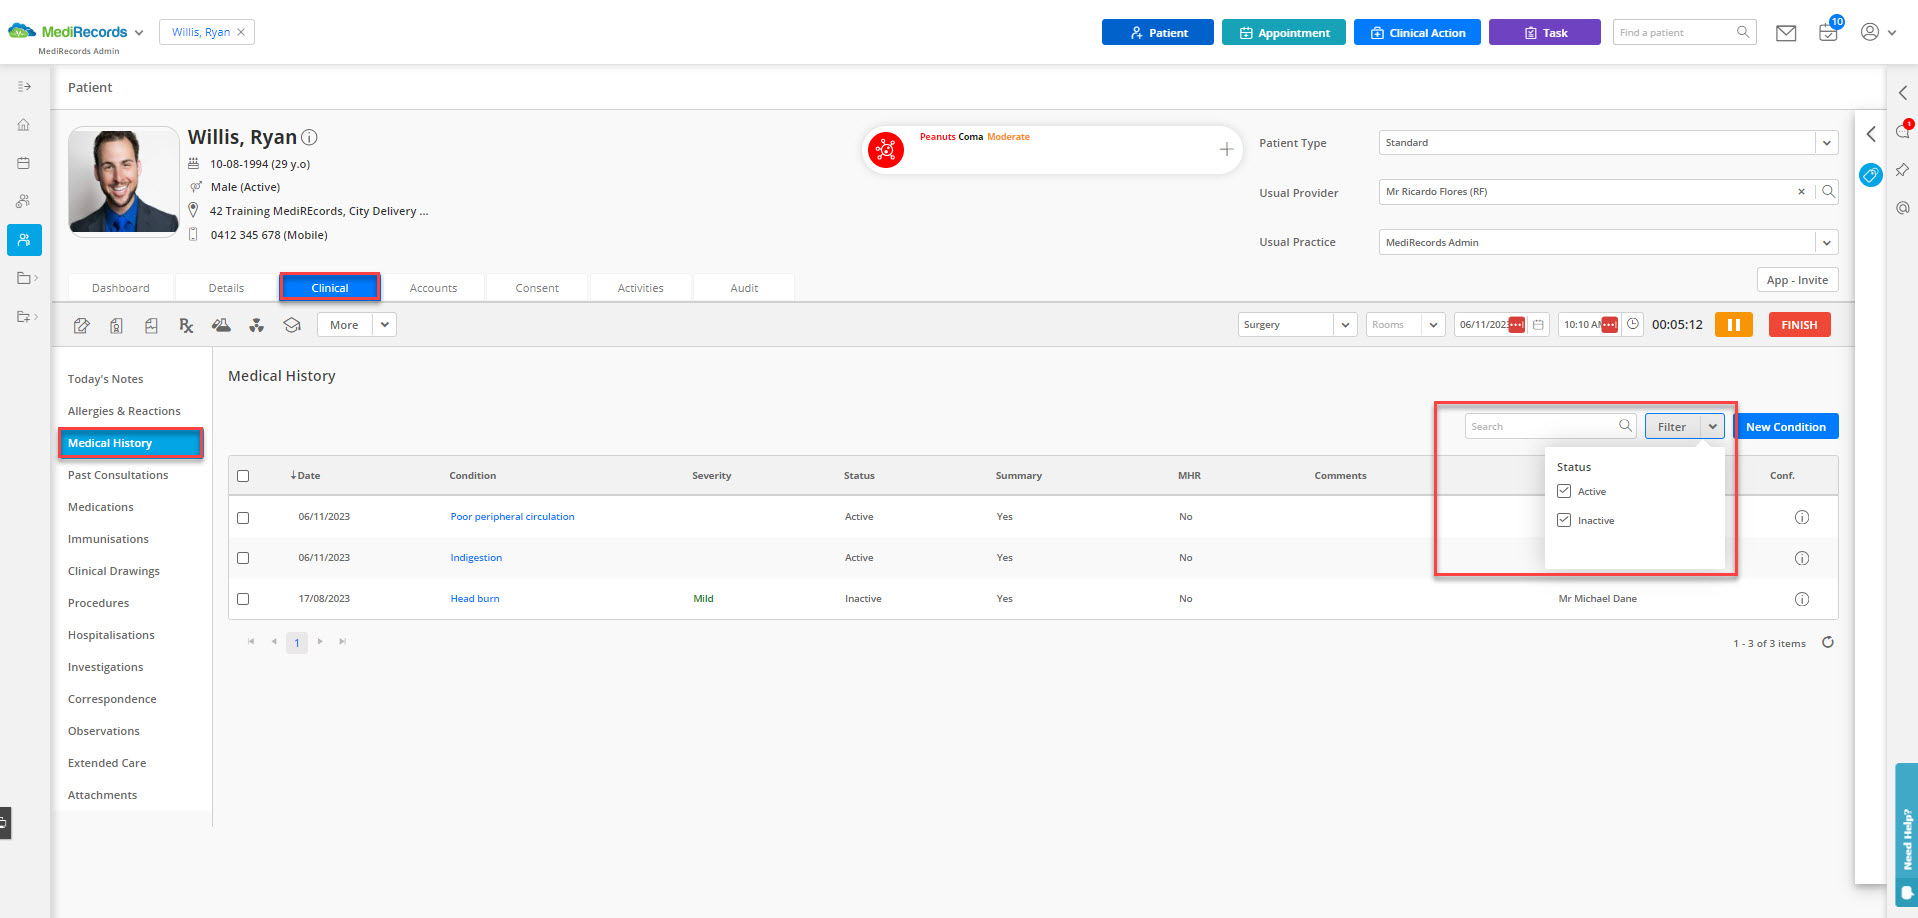Image resolution: width=1918 pixels, height=918 pixels.
Task: Select all rows with the header checkbox
Action: (243, 476)
